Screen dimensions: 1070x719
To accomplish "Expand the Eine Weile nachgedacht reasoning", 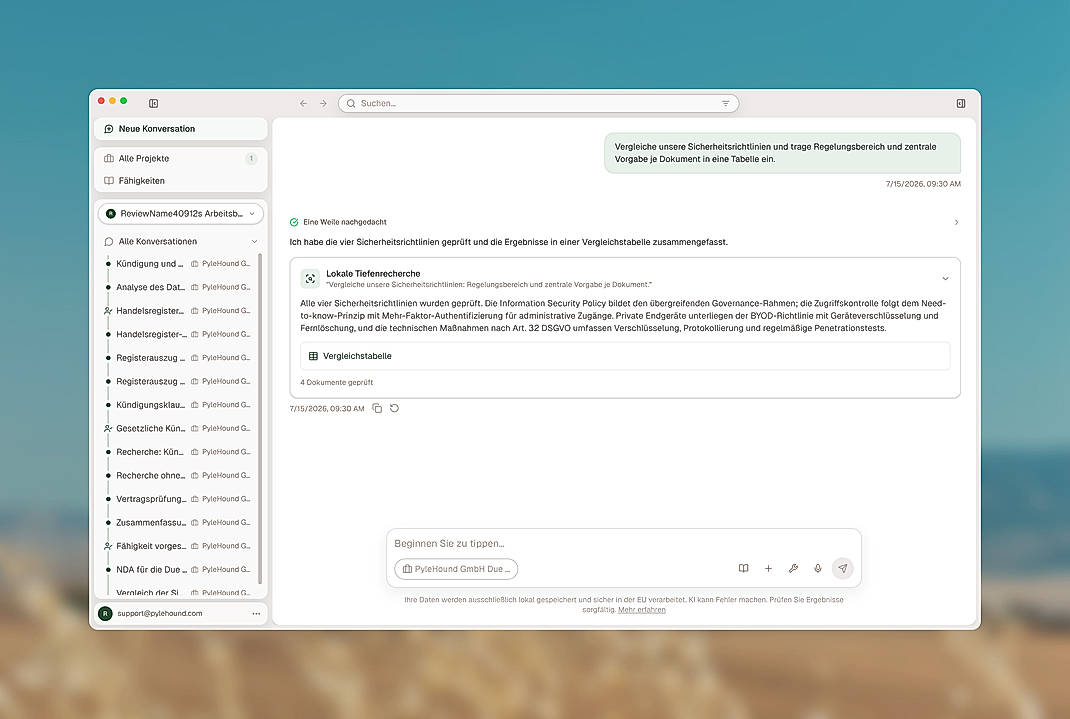I will pyautogui.click(x=956, y=222).
